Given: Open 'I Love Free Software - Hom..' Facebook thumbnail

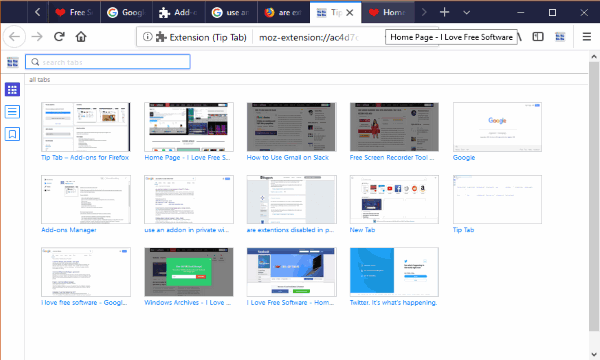Looking at the screenshot, I should [292, 272].
